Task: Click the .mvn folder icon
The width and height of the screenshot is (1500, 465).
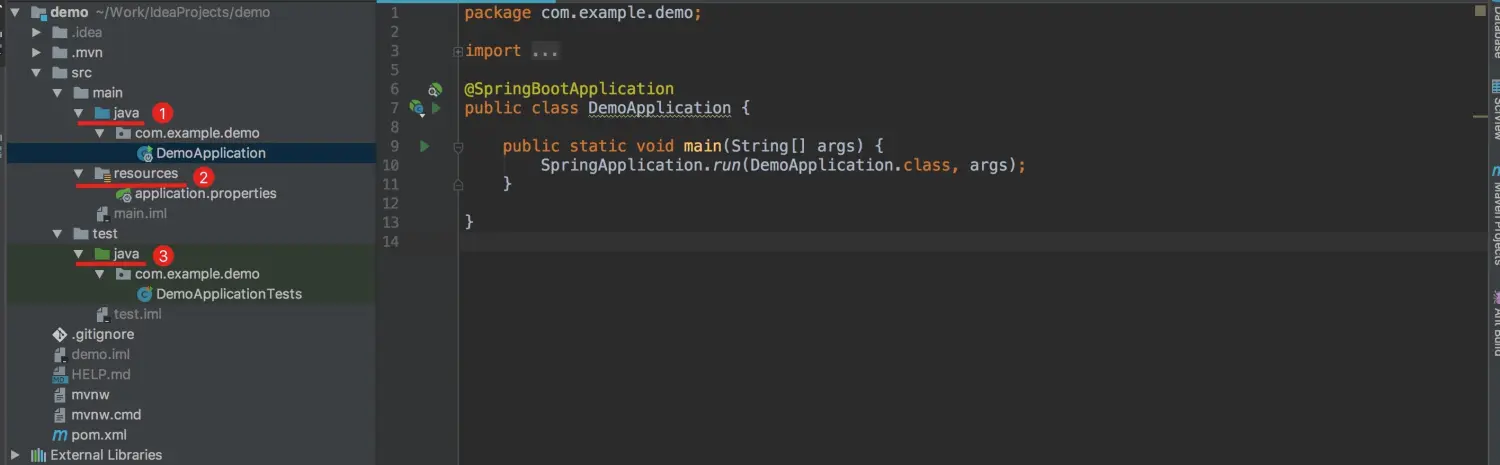Action: 60,52
